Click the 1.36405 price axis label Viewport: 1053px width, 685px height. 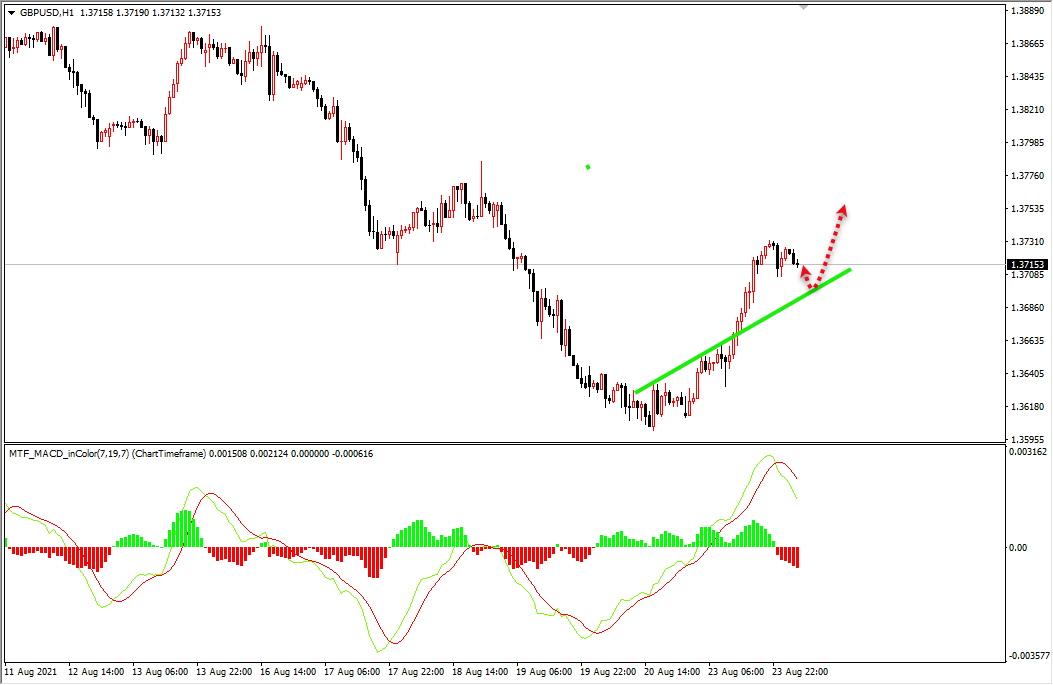pyautogui.click(x=1028, y=373)
